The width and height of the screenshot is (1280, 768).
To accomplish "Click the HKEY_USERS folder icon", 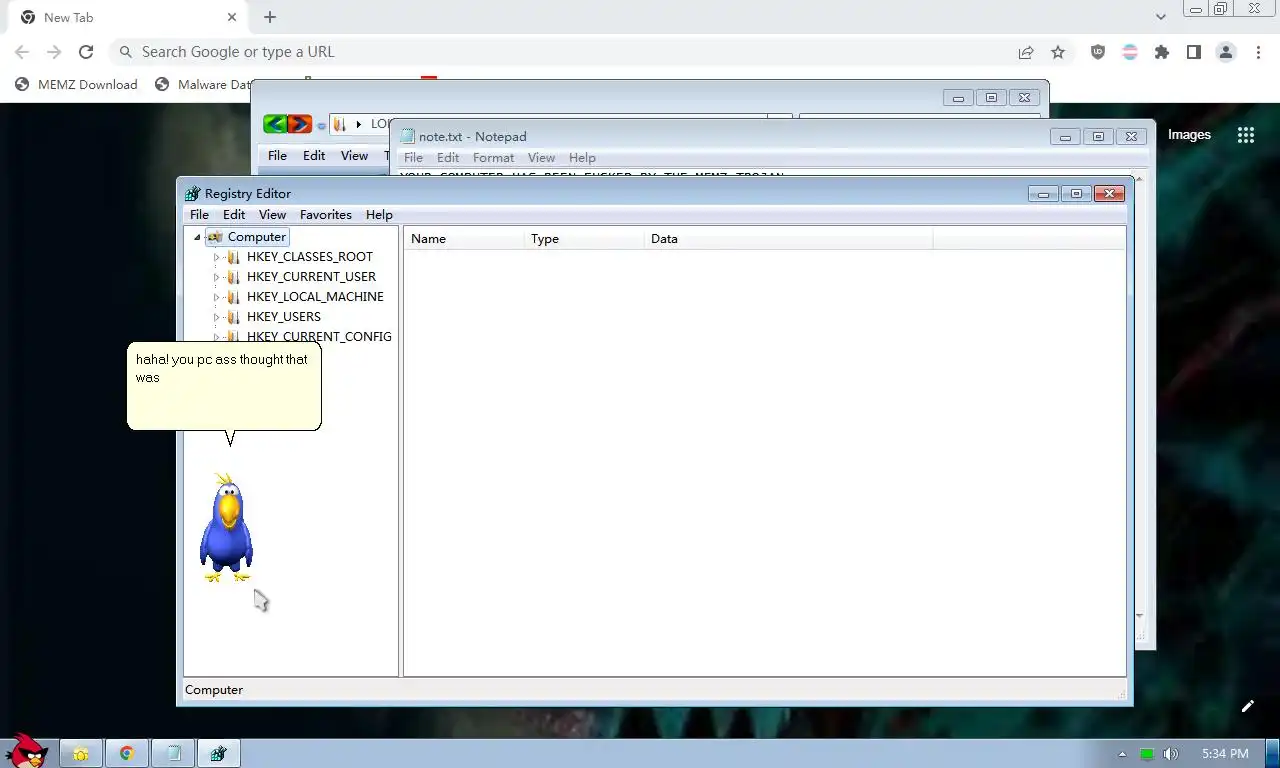I will 233,317.
